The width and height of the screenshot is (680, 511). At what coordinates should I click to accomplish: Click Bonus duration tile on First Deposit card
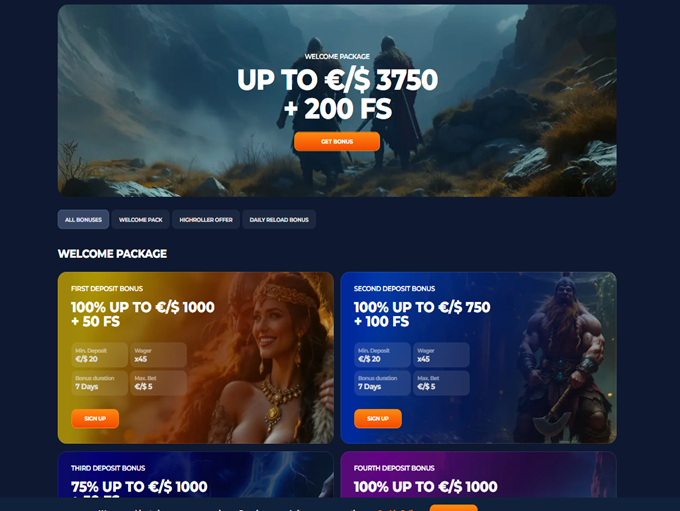[x=99, y=383]
